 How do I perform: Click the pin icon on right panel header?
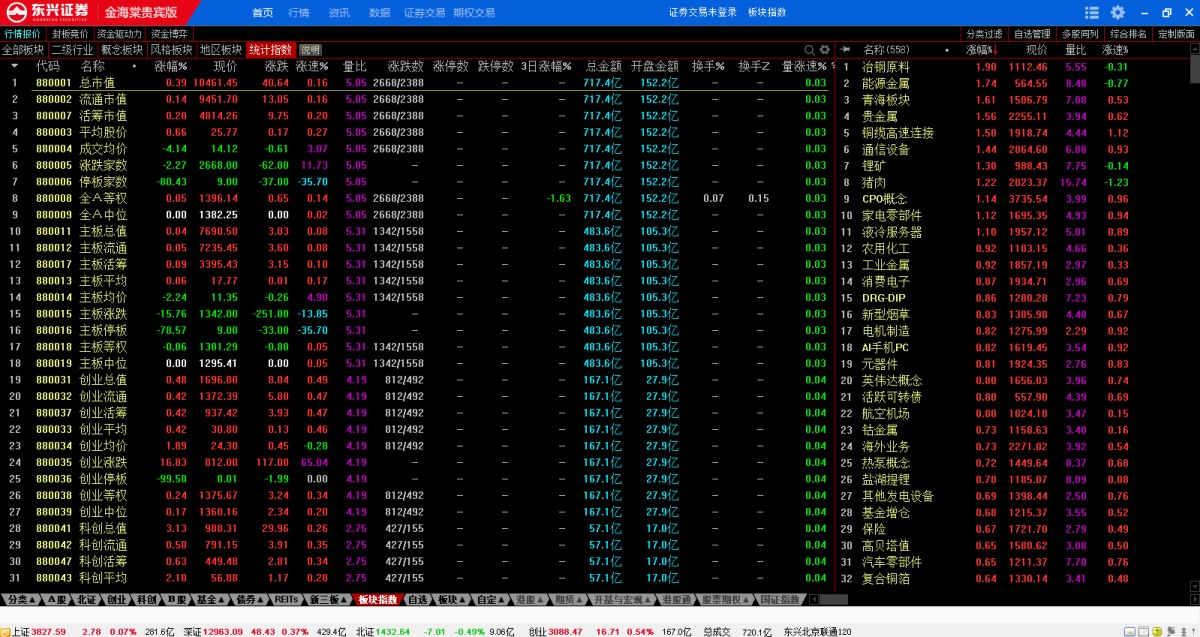[845, 49]
